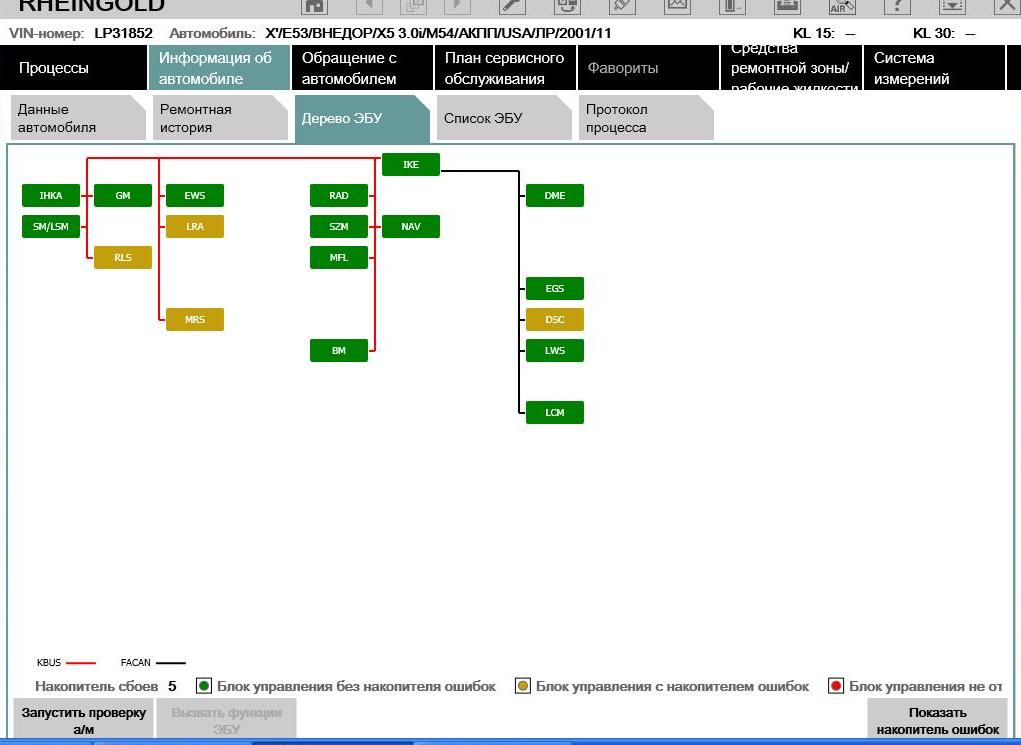Open the wrench settings toolbar icon

pos(512,6)
